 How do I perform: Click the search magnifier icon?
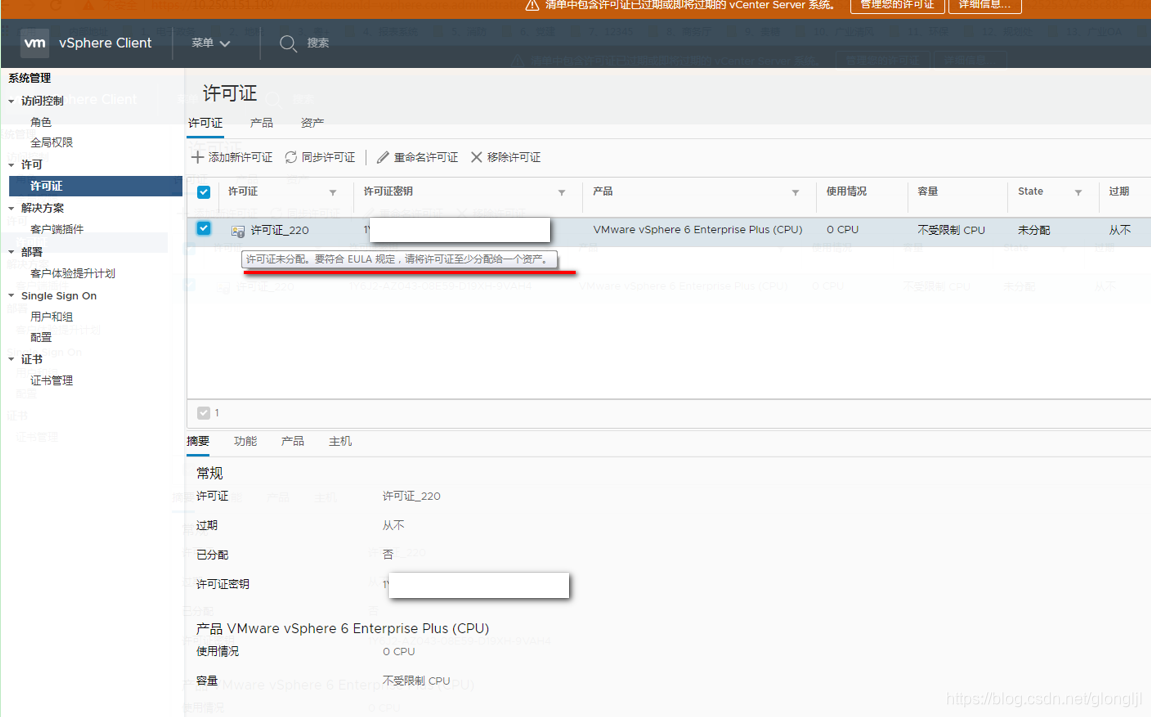288,43
